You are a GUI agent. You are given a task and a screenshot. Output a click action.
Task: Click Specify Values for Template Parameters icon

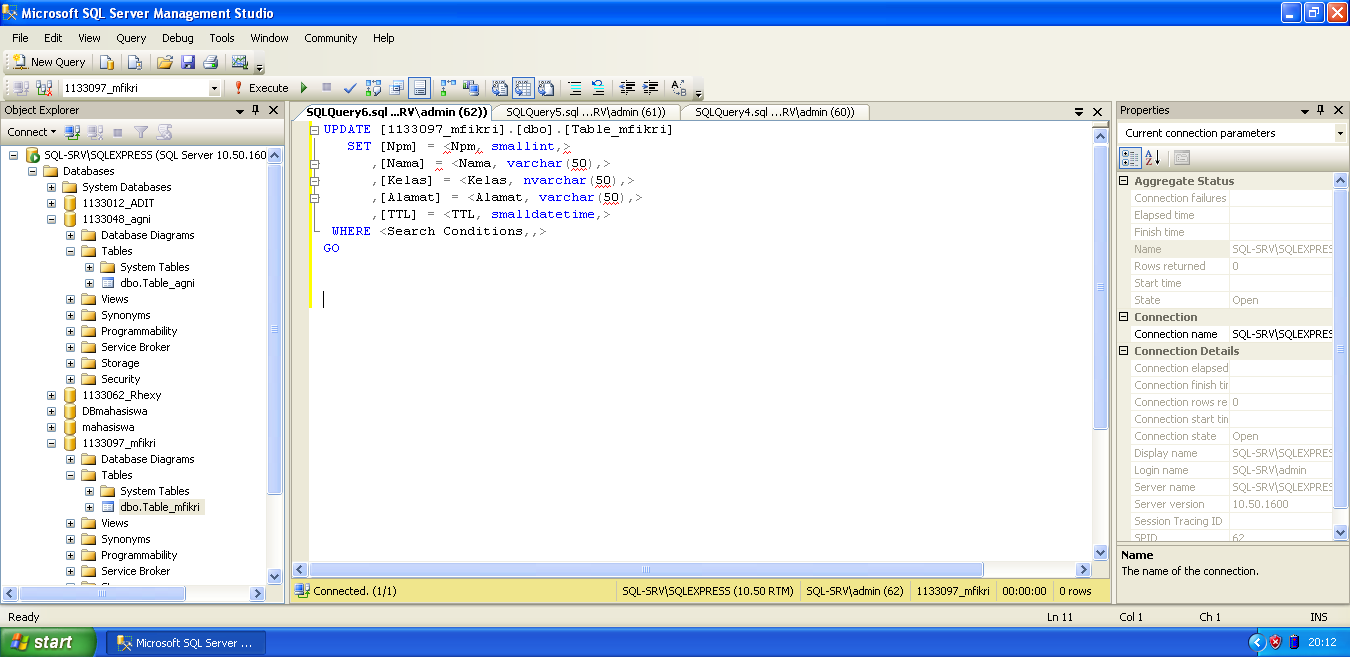(679, 88)
